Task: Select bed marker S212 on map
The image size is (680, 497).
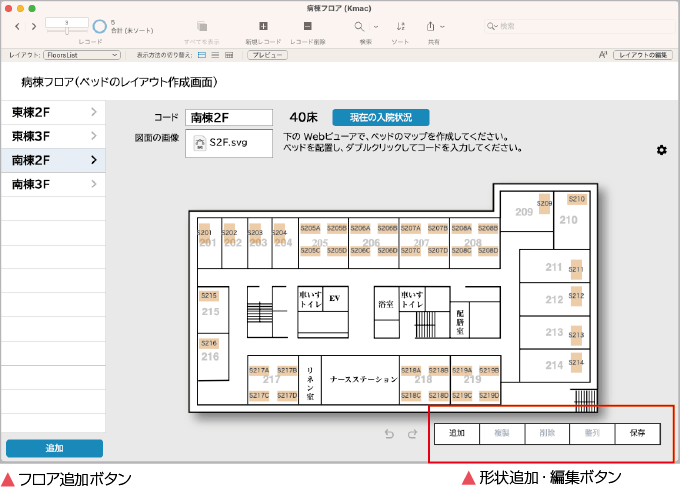Action: 576,296
